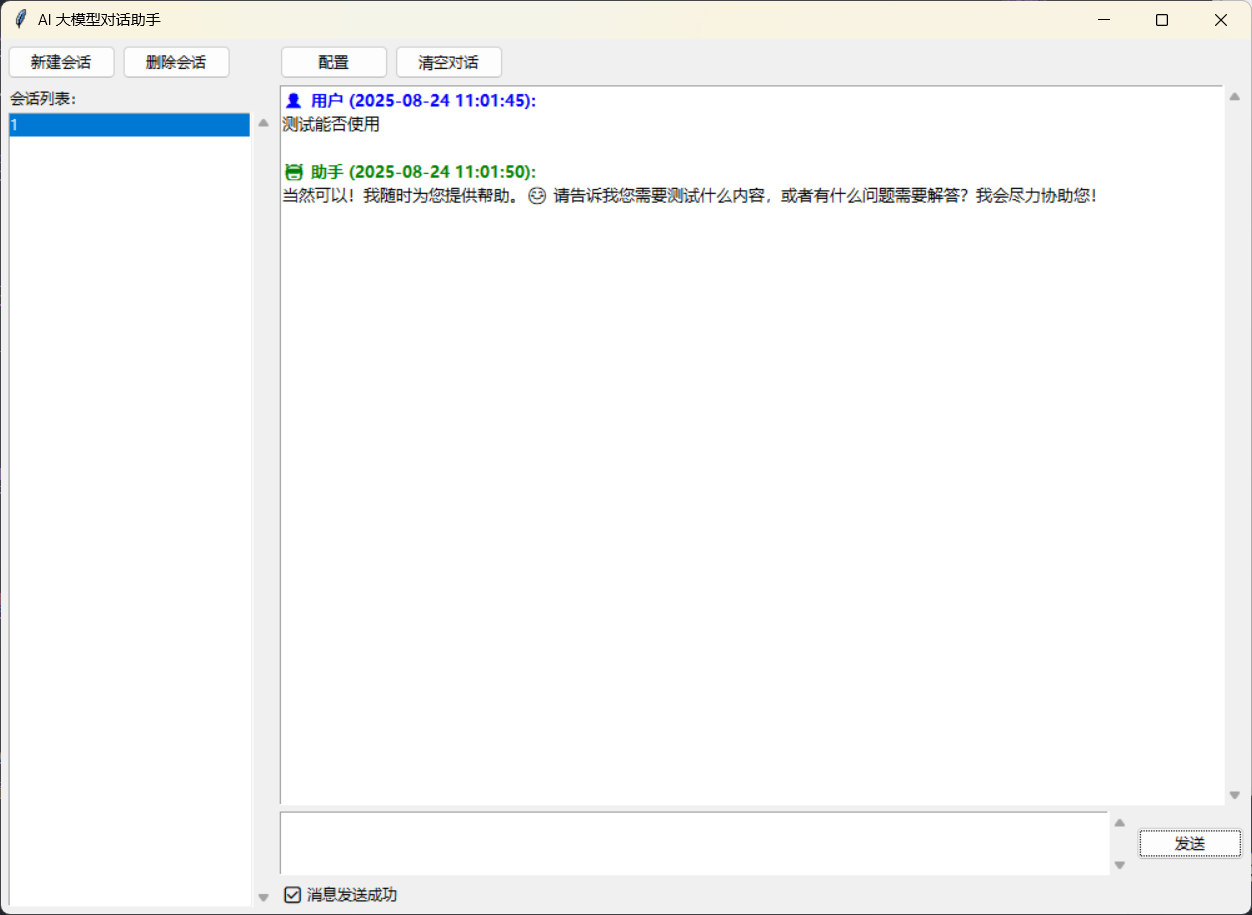Open the 配置 settings dialog
The height and width of the screenshot is (915, 1252).
click(333, 62)
